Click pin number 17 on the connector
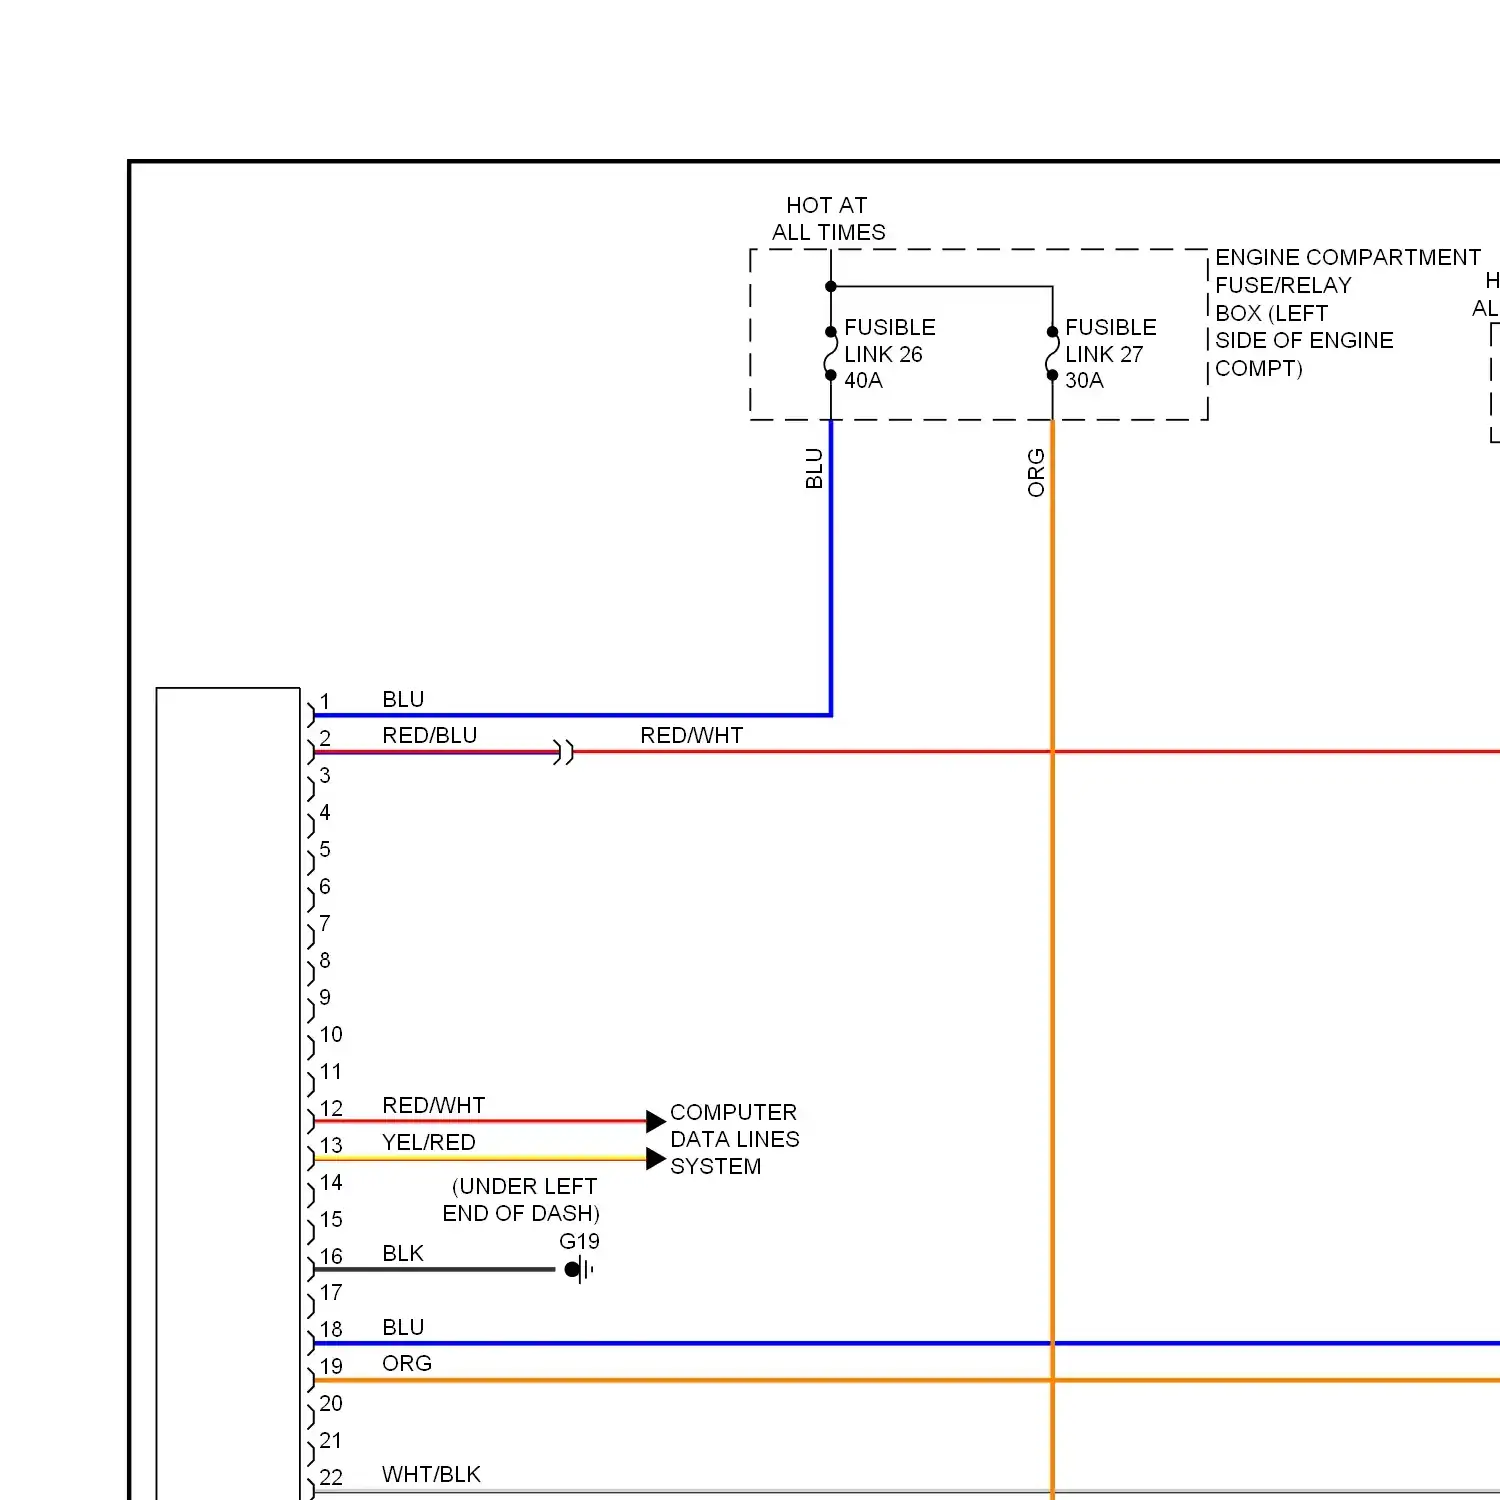The width and height of the screenshot is (1500, 1500). (331, 1292)
